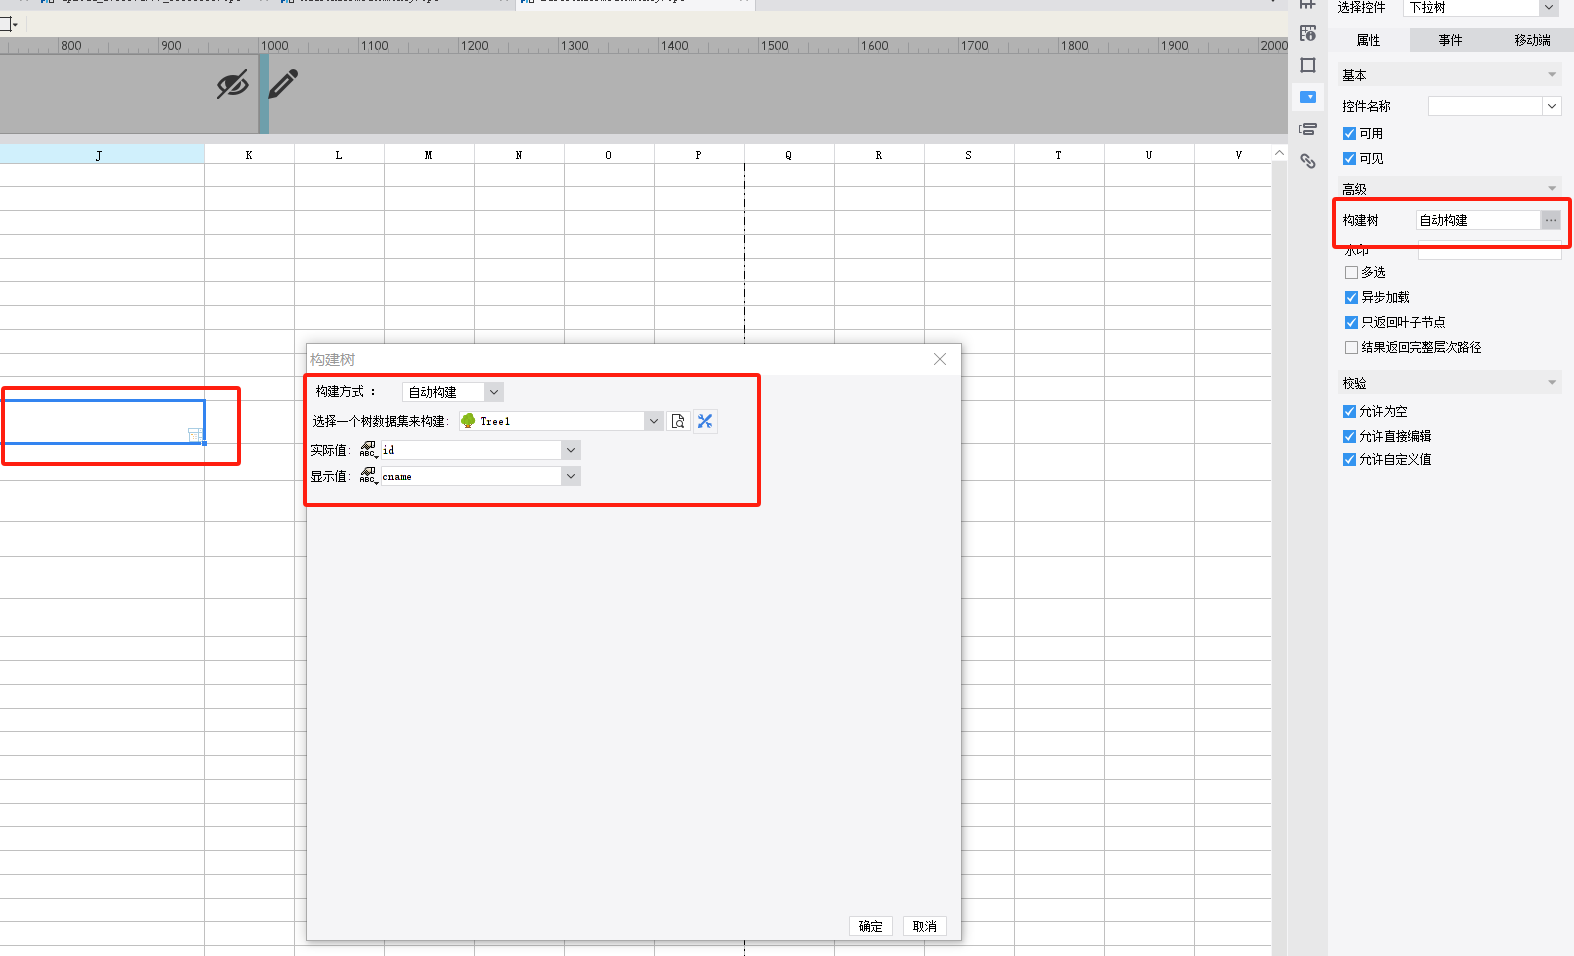Open dataset settings wrench icon in dialog
This screenshot has width=1574, height=956.
(705, 421)
